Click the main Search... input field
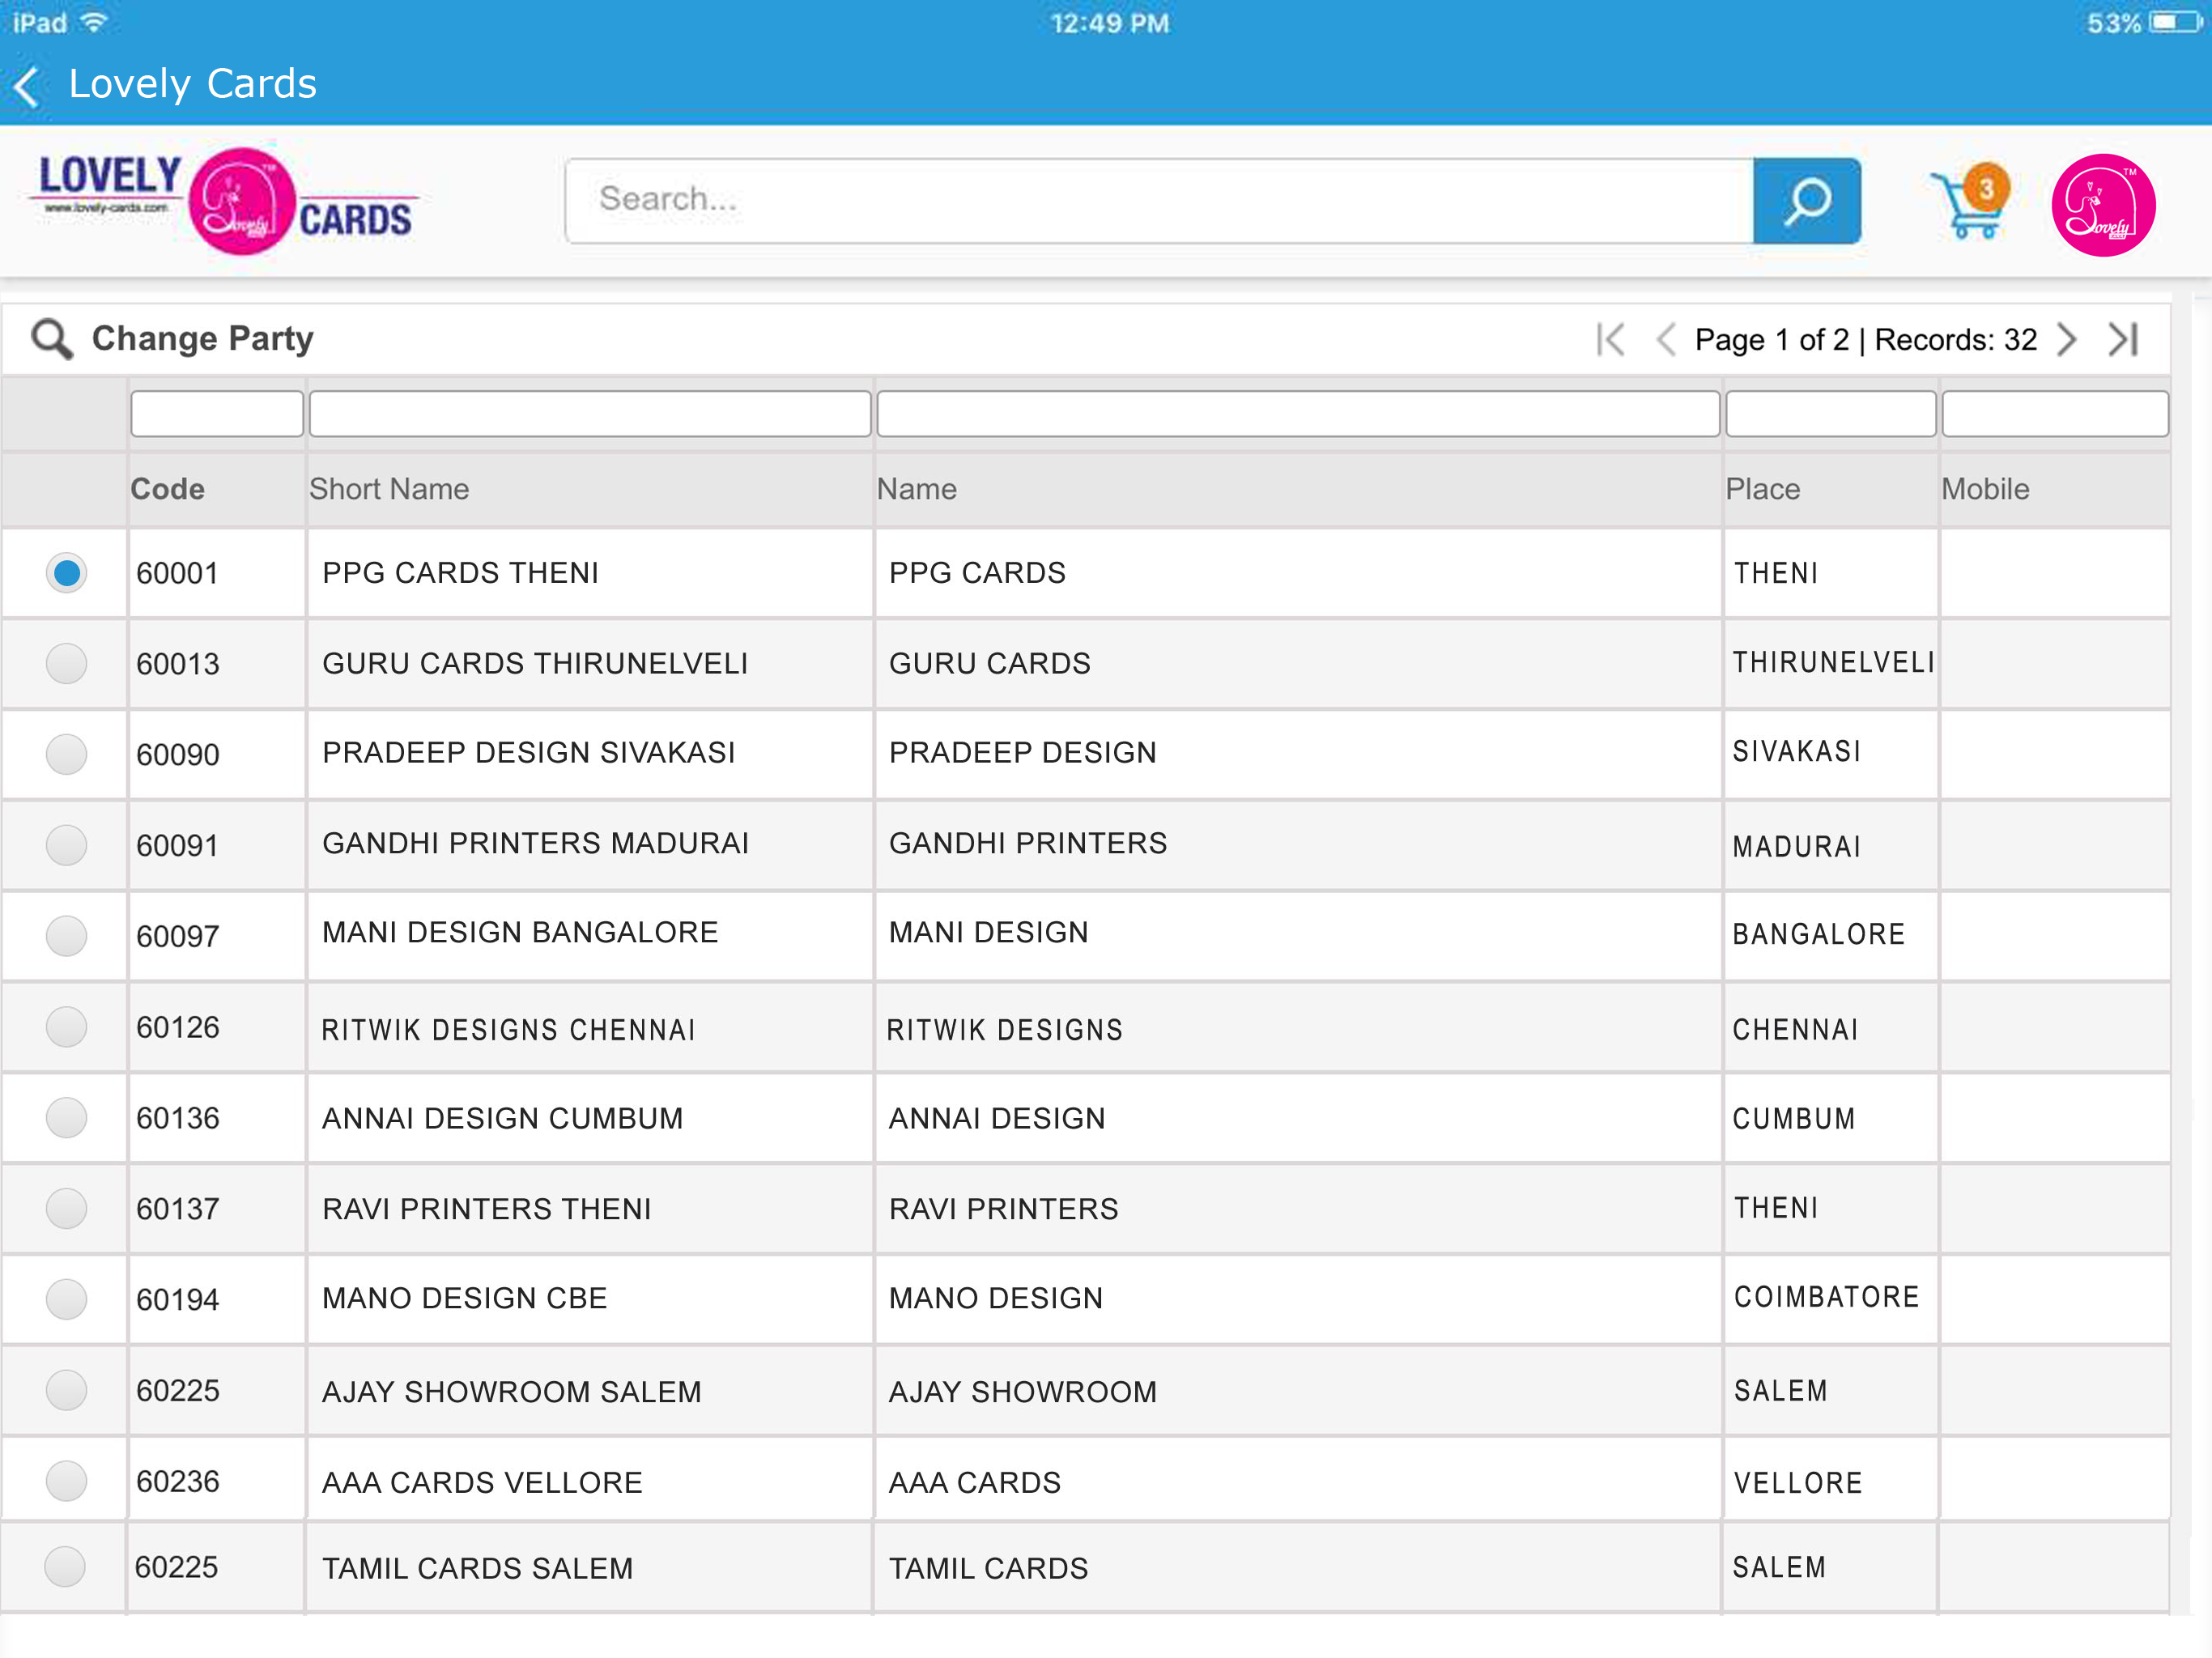Screen dimensions: 2212x1658 (1159, 201)
